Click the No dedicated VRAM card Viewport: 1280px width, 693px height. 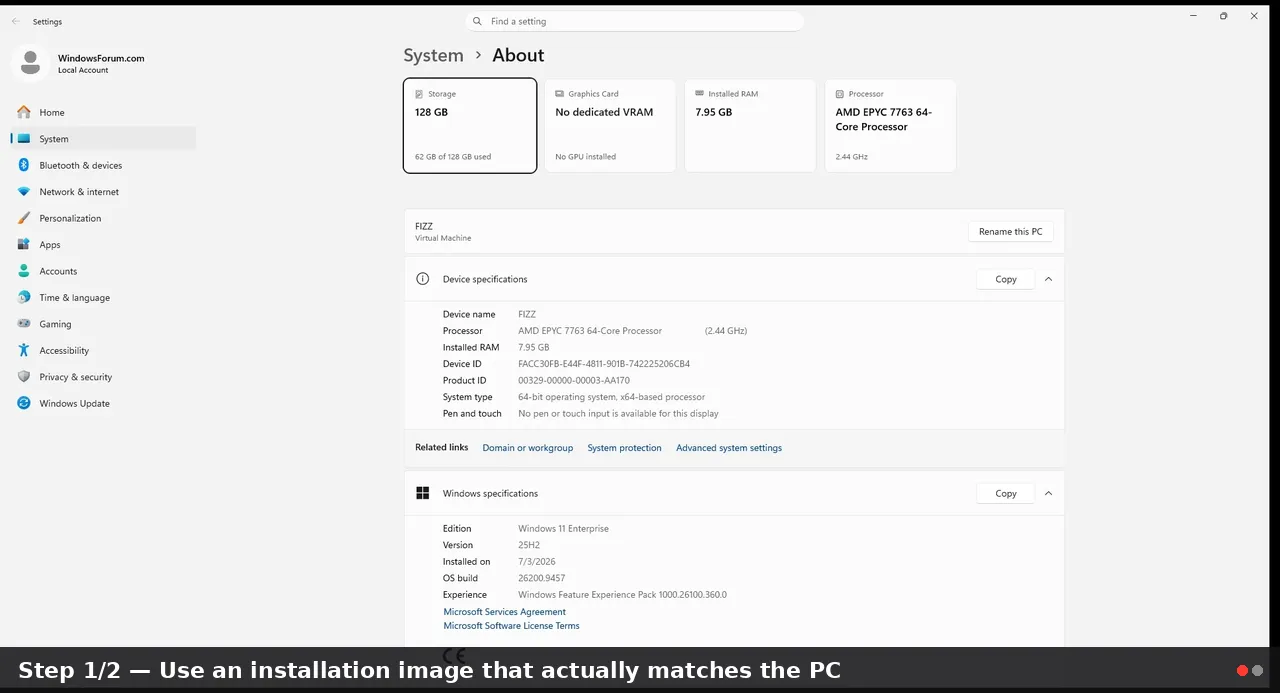pyautogui.click(x=610, y=126)
